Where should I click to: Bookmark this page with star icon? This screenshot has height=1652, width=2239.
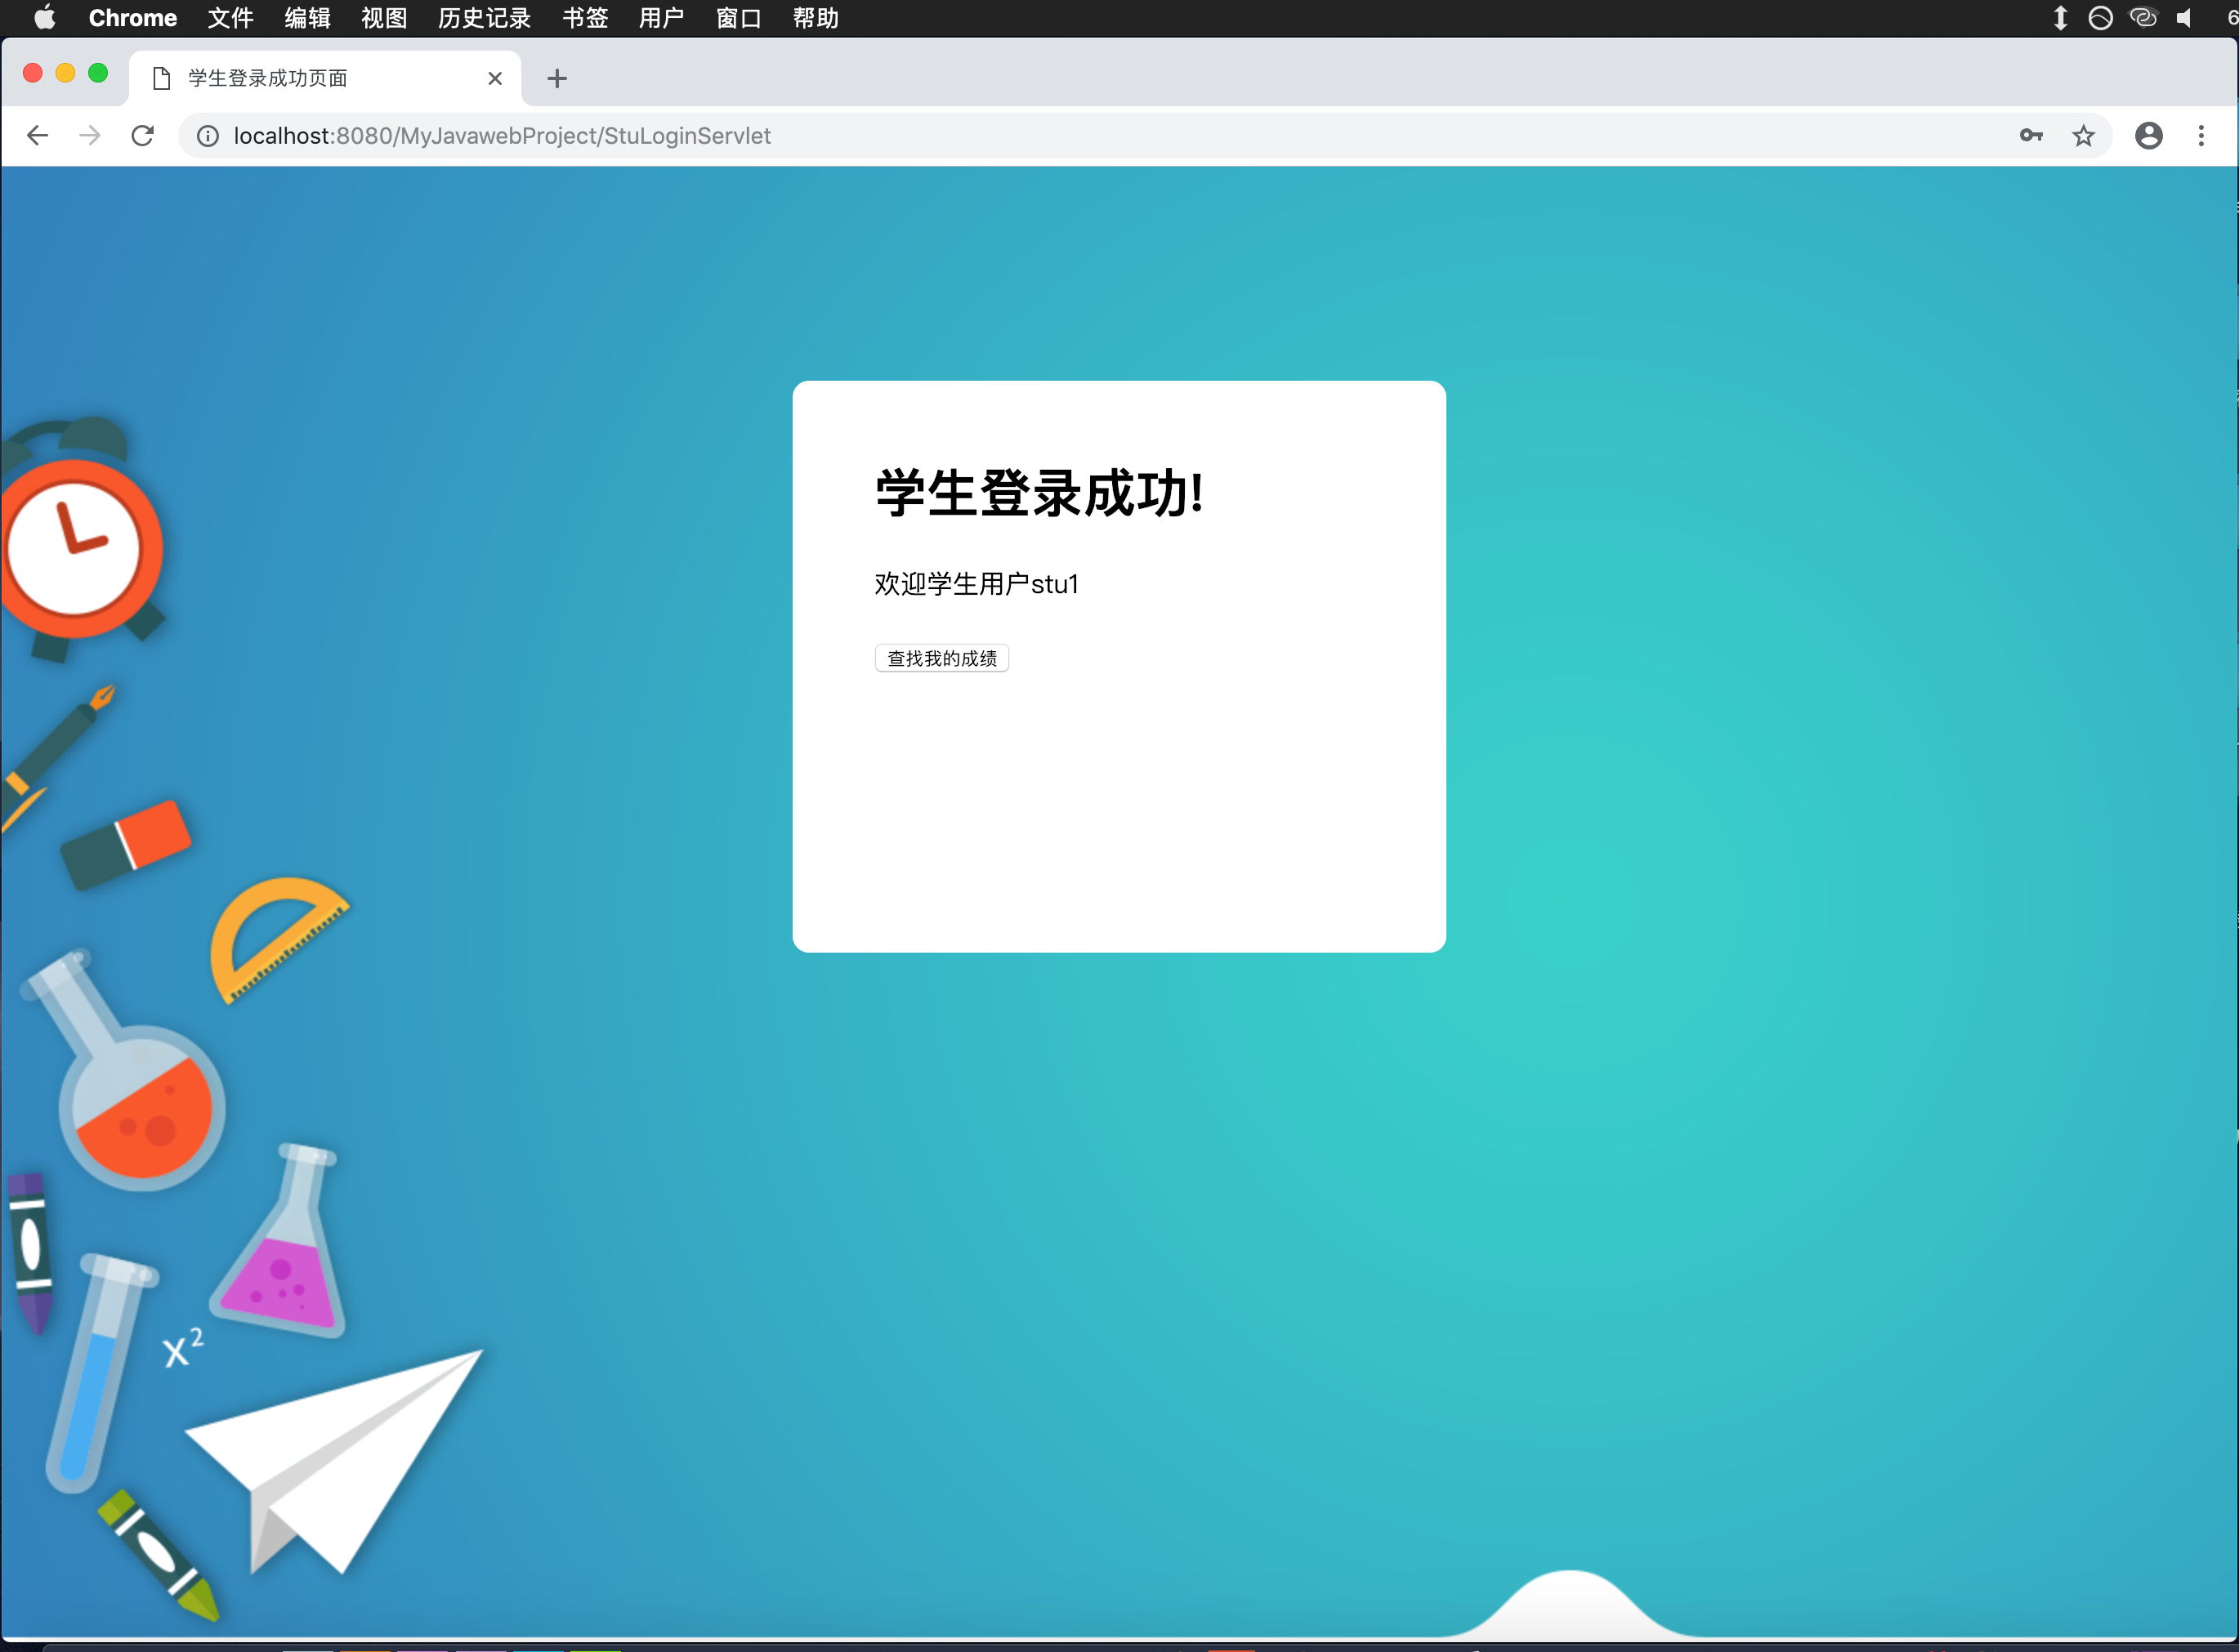2083,136
